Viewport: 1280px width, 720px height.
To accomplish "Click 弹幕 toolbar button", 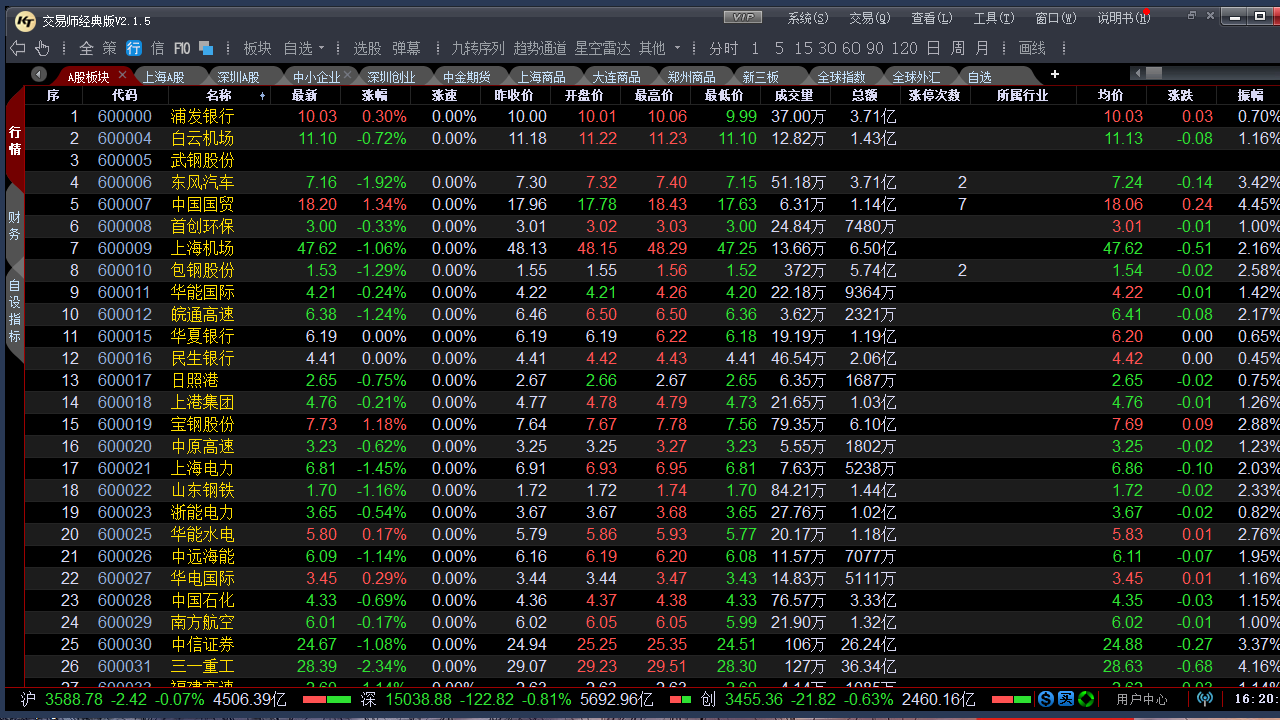I will [406, 48].
